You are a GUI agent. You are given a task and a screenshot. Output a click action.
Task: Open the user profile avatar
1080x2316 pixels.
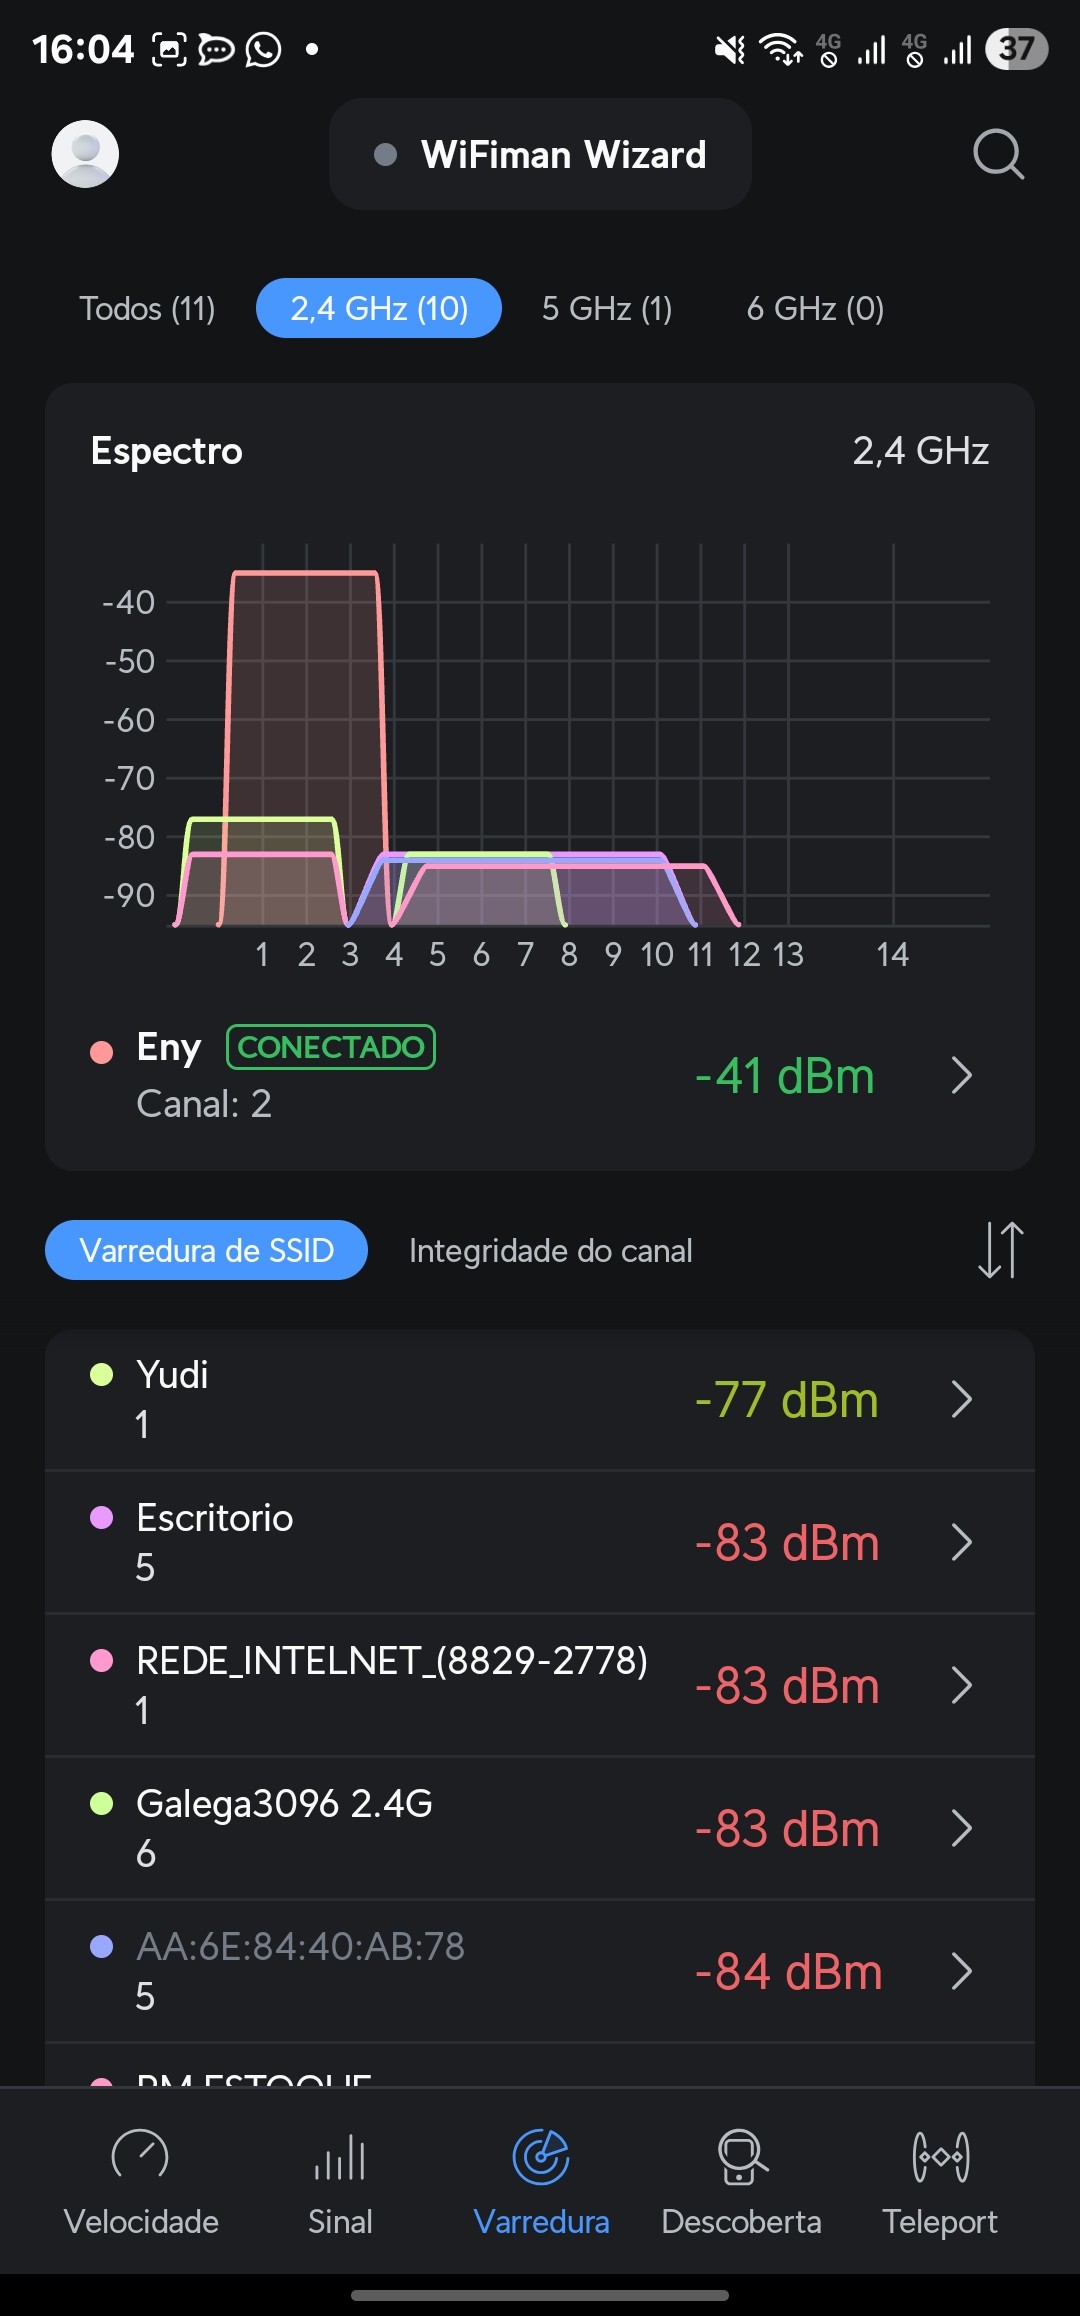click(x=85, y=154)
